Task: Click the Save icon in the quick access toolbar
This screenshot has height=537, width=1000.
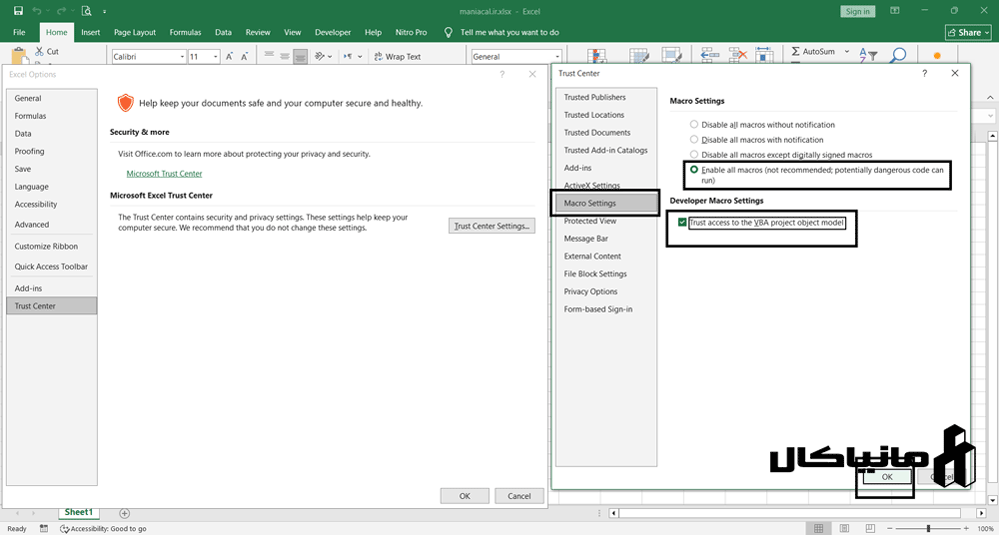Action: (18, 11)
